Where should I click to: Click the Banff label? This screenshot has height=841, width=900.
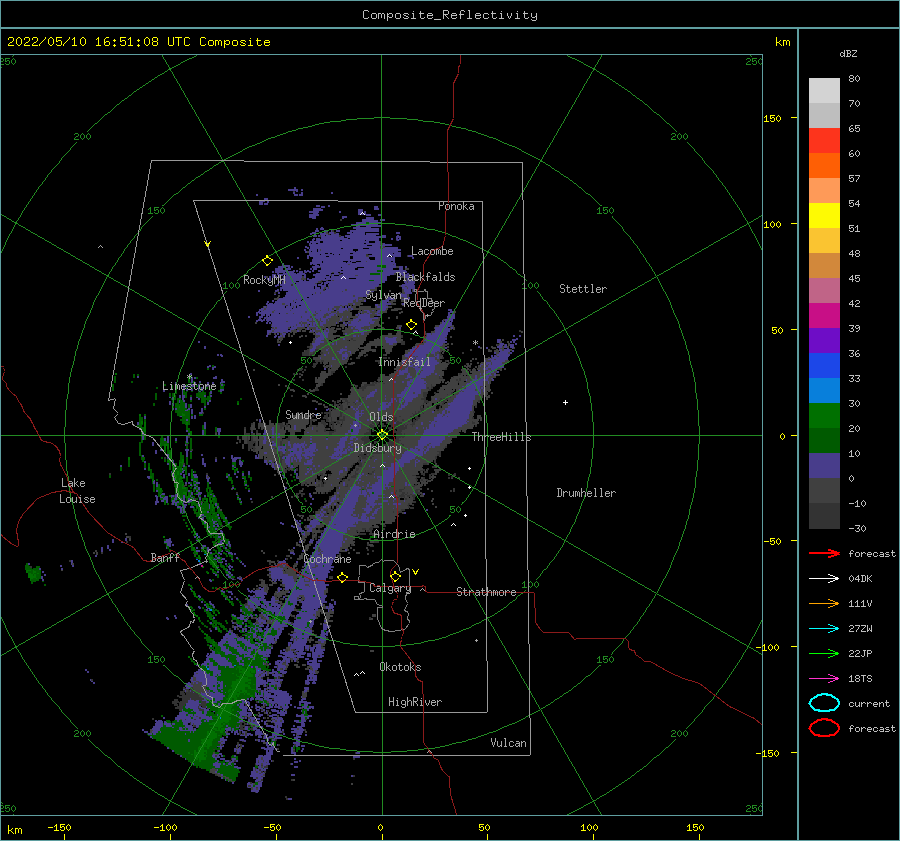coord(165,557)
